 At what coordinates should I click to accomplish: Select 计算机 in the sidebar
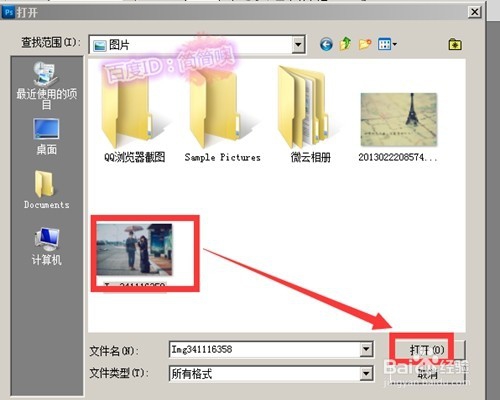[x=47, y=247]
